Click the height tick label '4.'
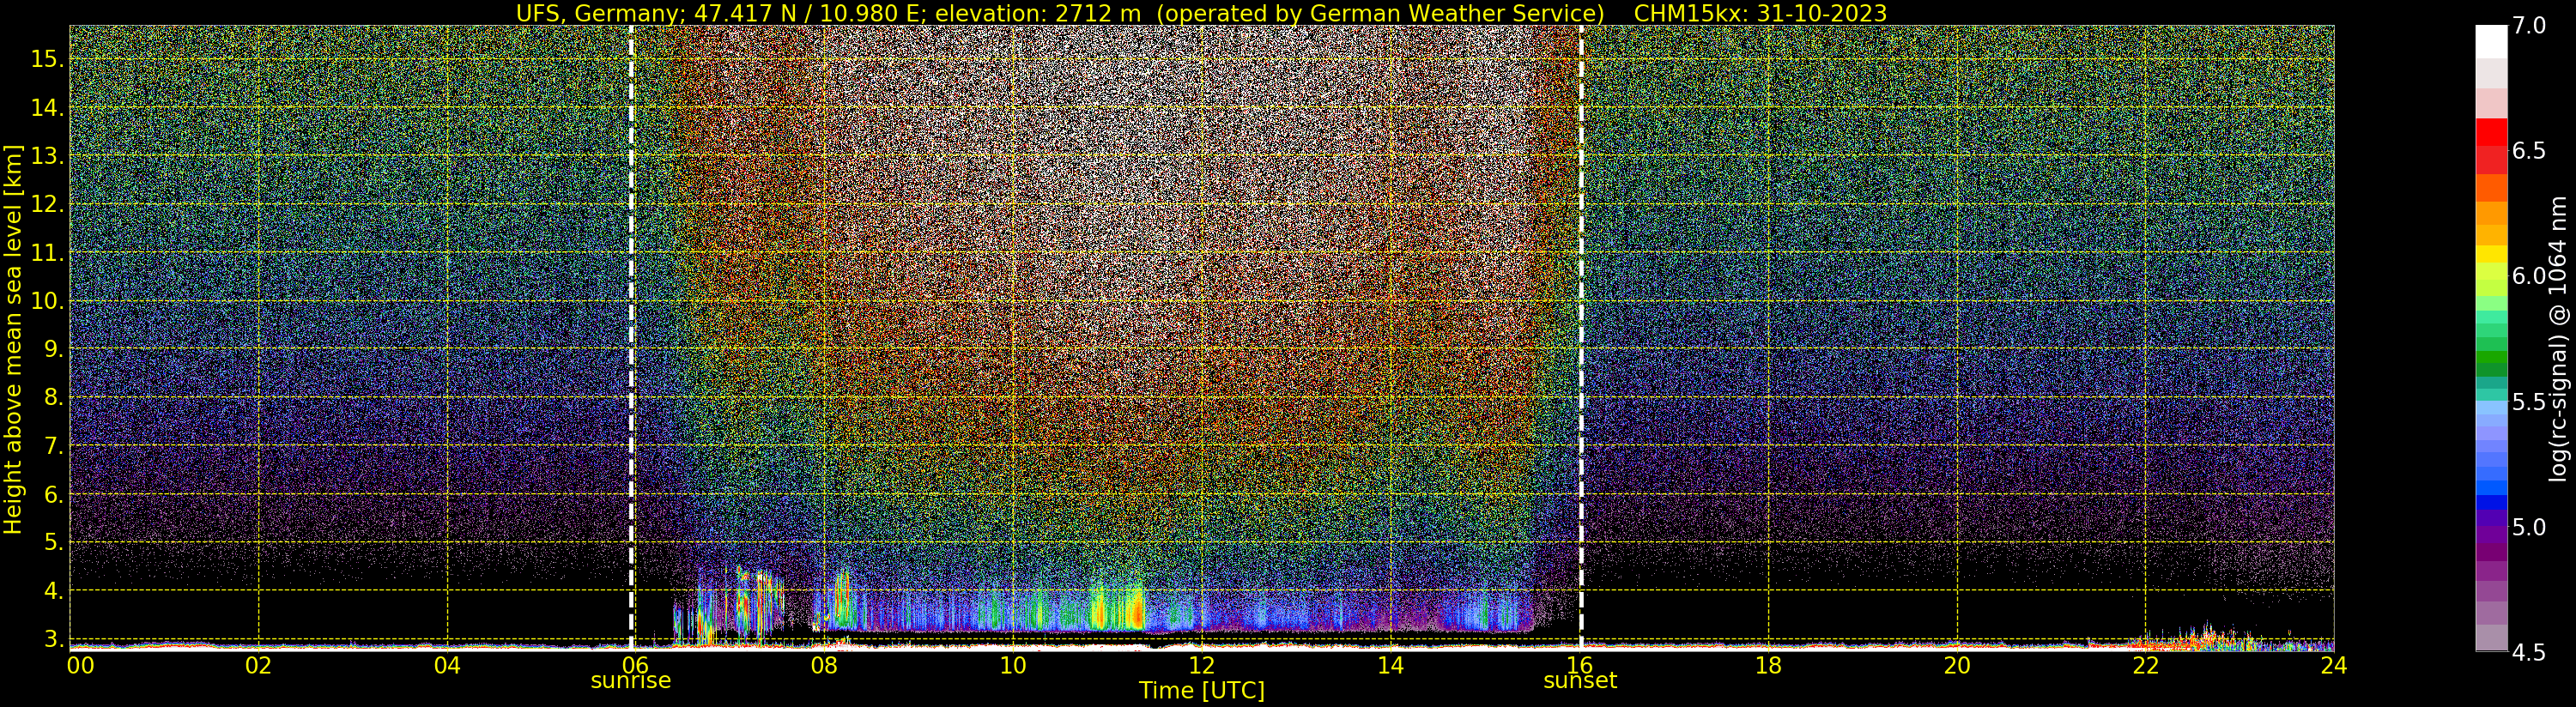Viewport: 2576px width, 707px height. (53, 591)
